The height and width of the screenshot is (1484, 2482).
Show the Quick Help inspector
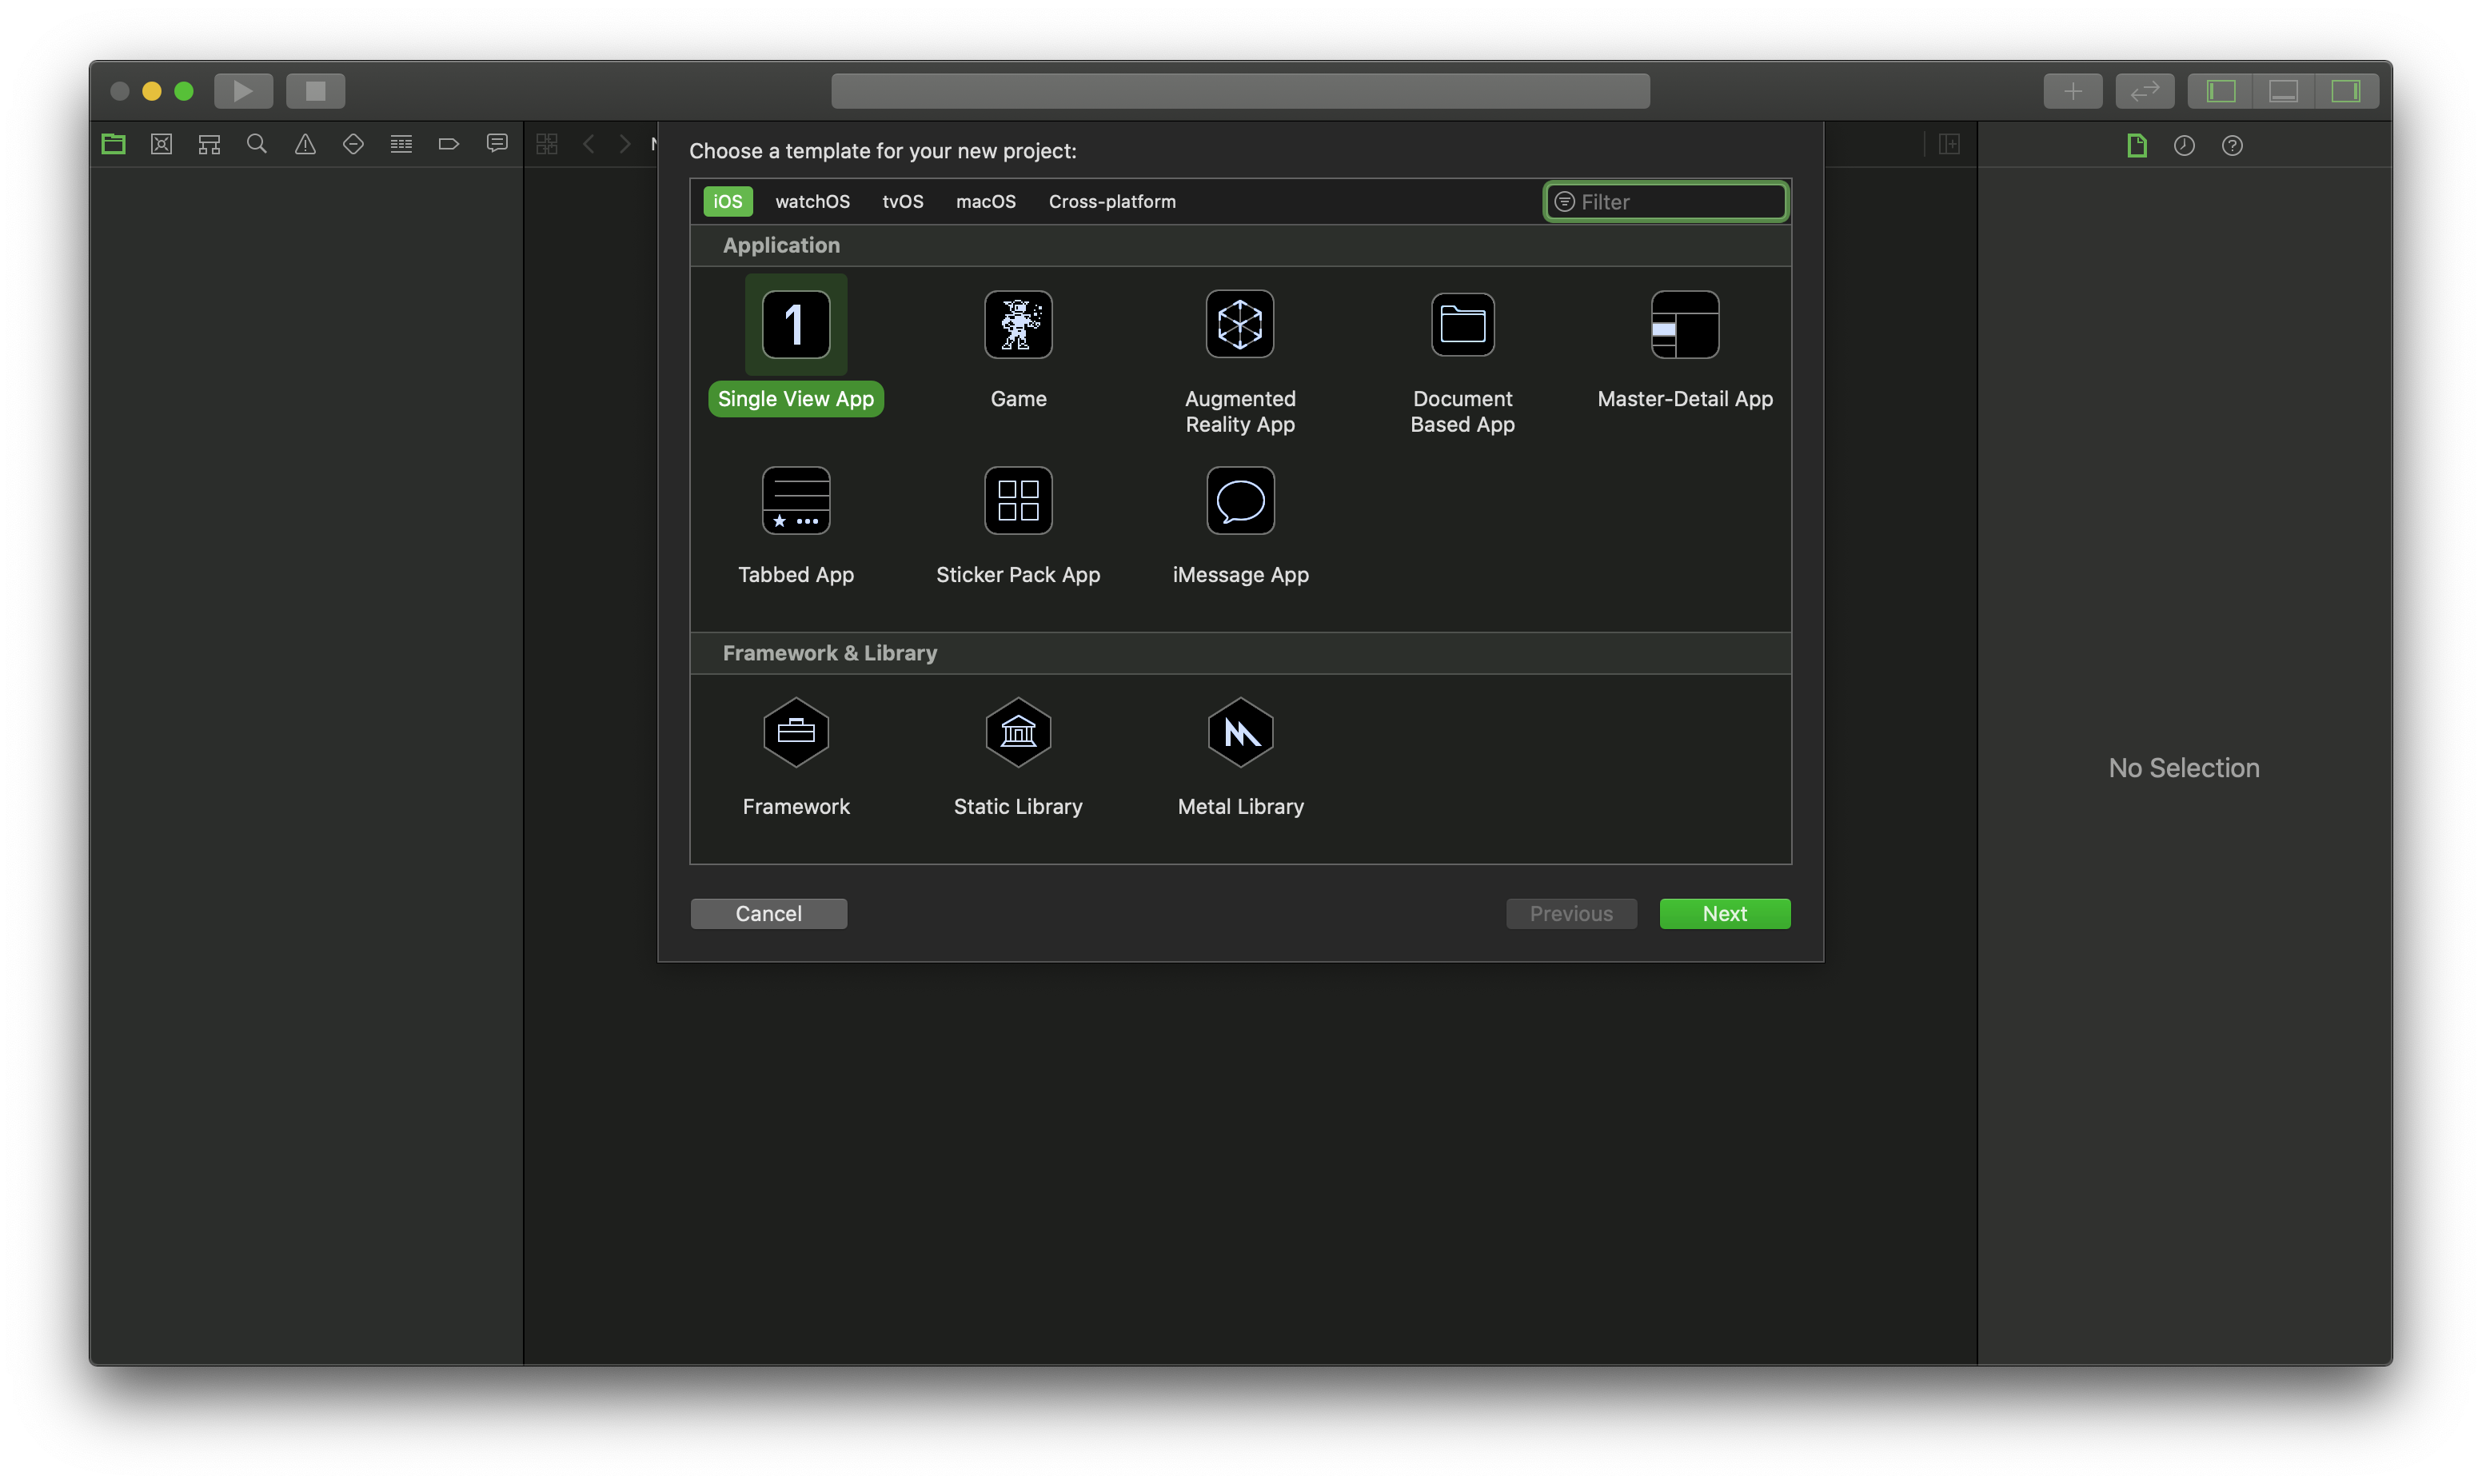pyautogui.click(x=2231, y=146)
